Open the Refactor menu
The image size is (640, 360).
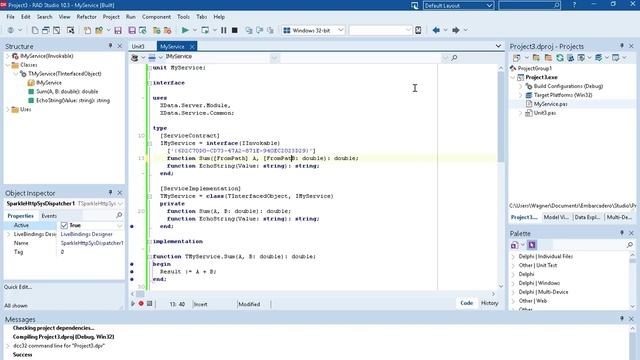[x=87, y=17]
